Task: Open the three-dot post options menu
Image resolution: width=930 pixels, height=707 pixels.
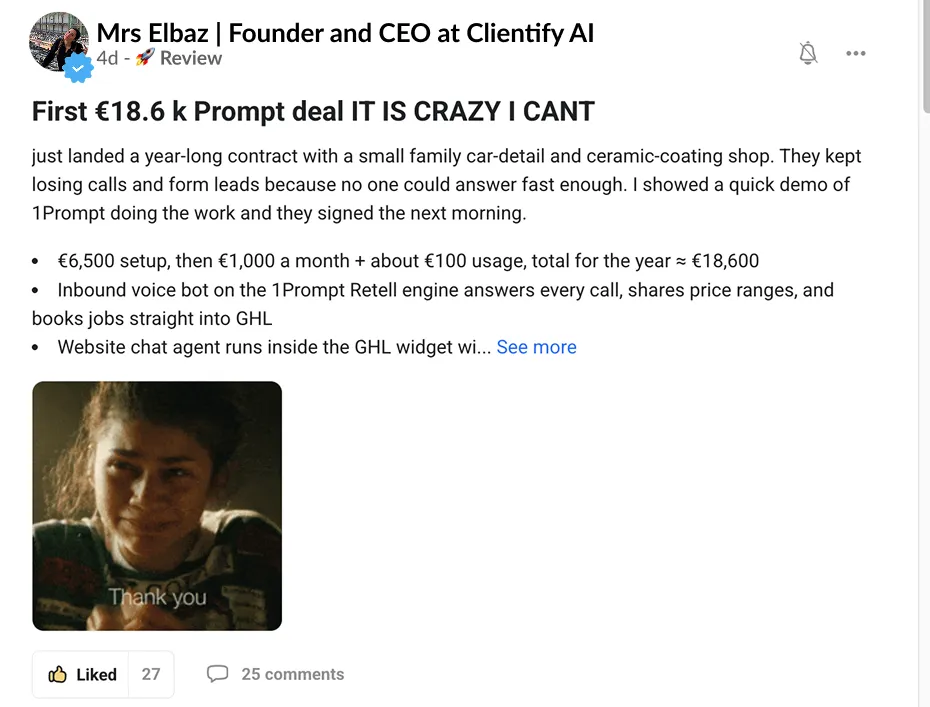Action: pos(855,53)
